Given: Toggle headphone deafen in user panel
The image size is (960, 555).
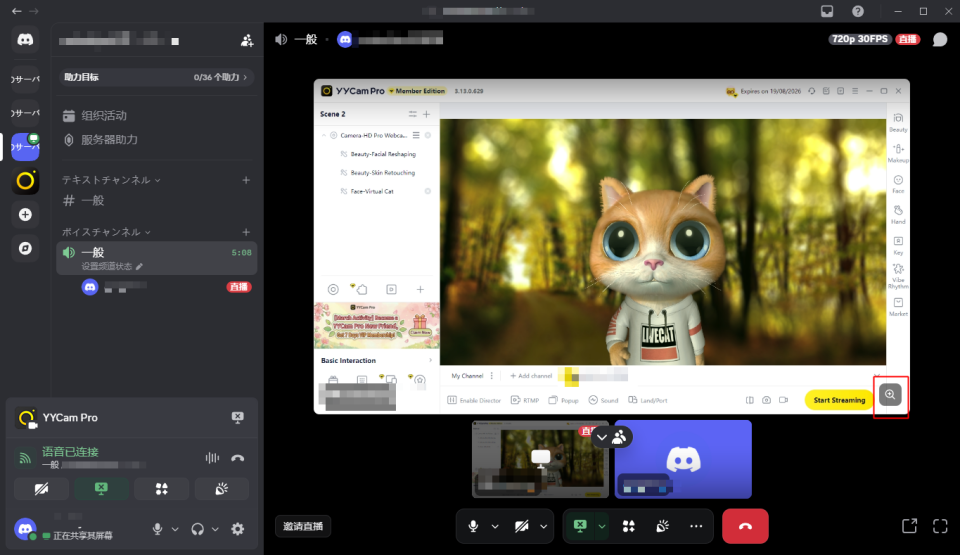Looking at the screenshot, I should click(198, 529).
